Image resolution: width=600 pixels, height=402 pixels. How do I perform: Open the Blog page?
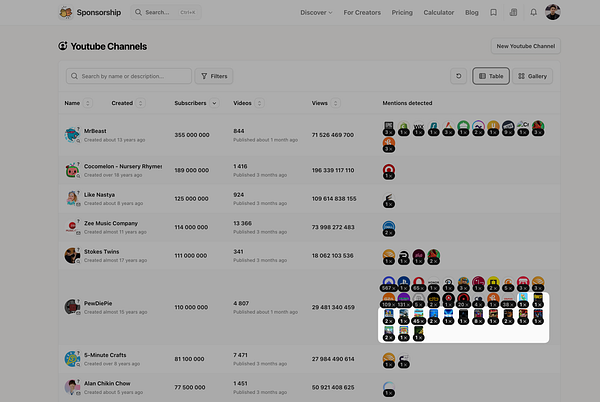pos(471,13)
